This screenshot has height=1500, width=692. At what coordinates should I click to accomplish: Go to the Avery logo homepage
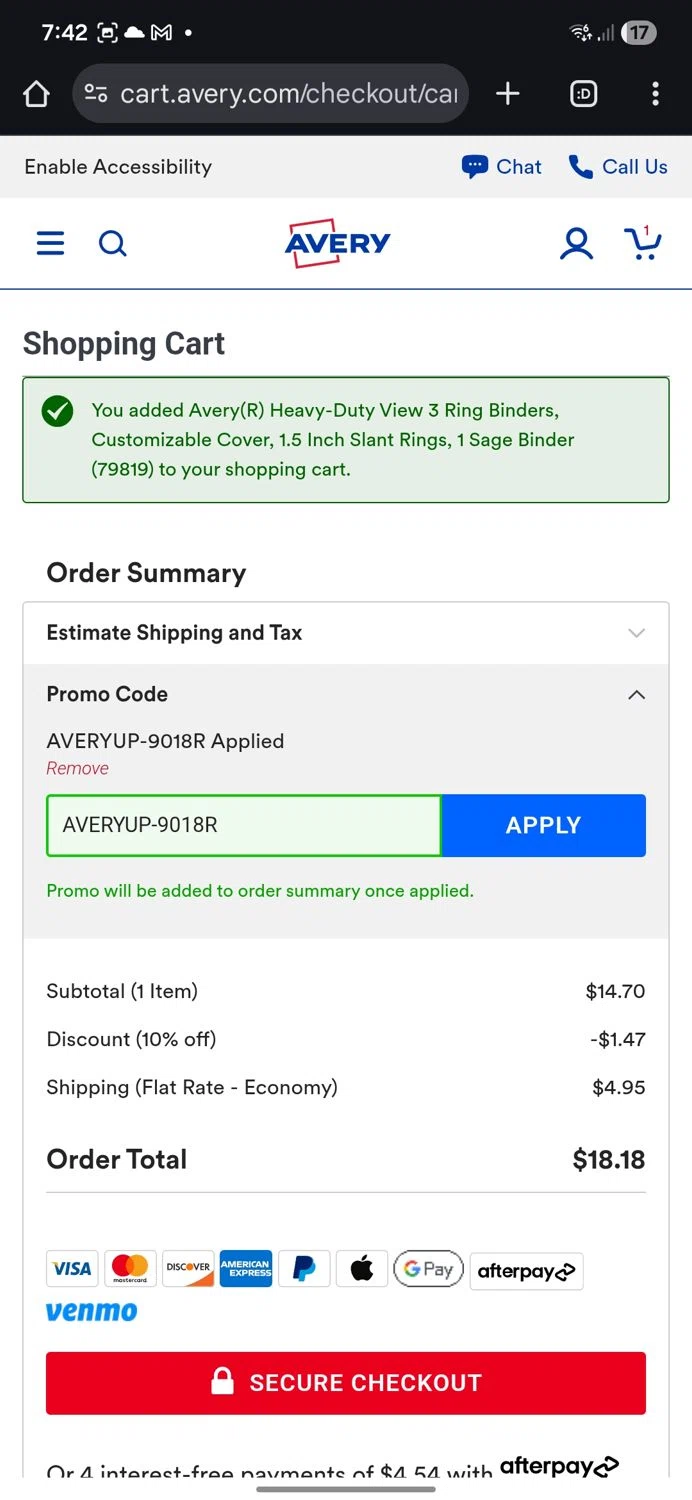click(x=338, y=243)
